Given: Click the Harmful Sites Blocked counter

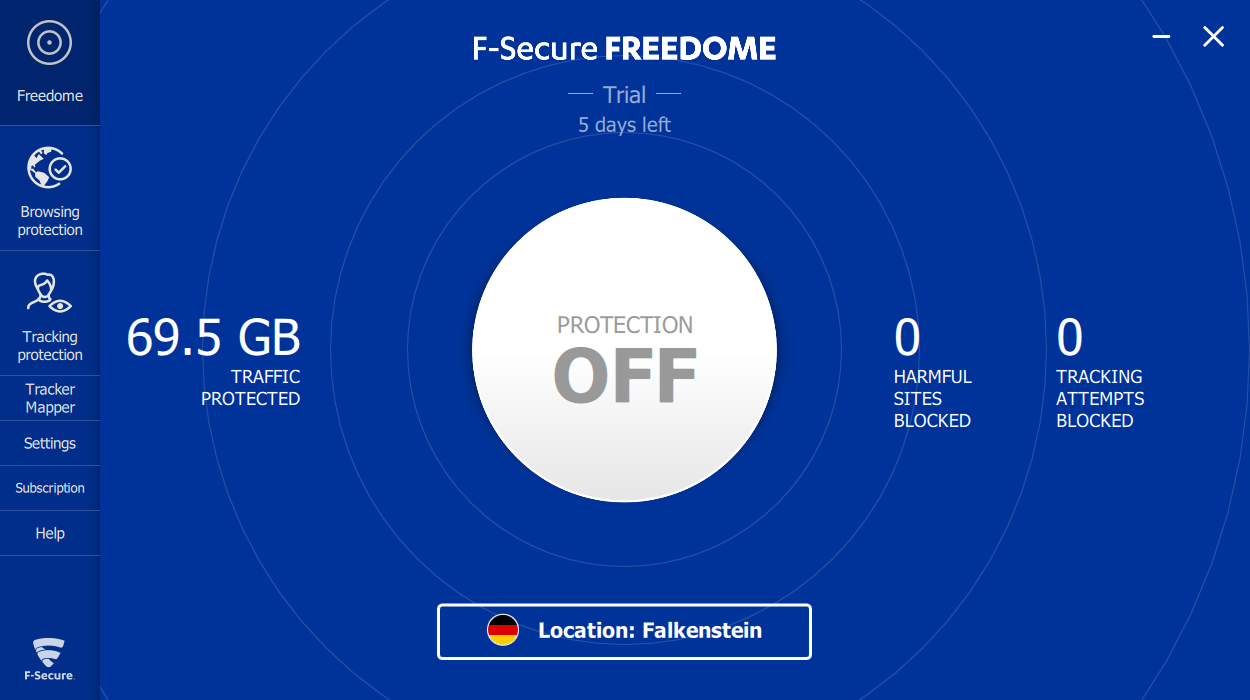Looking at the screenshot, I should 931,372.
